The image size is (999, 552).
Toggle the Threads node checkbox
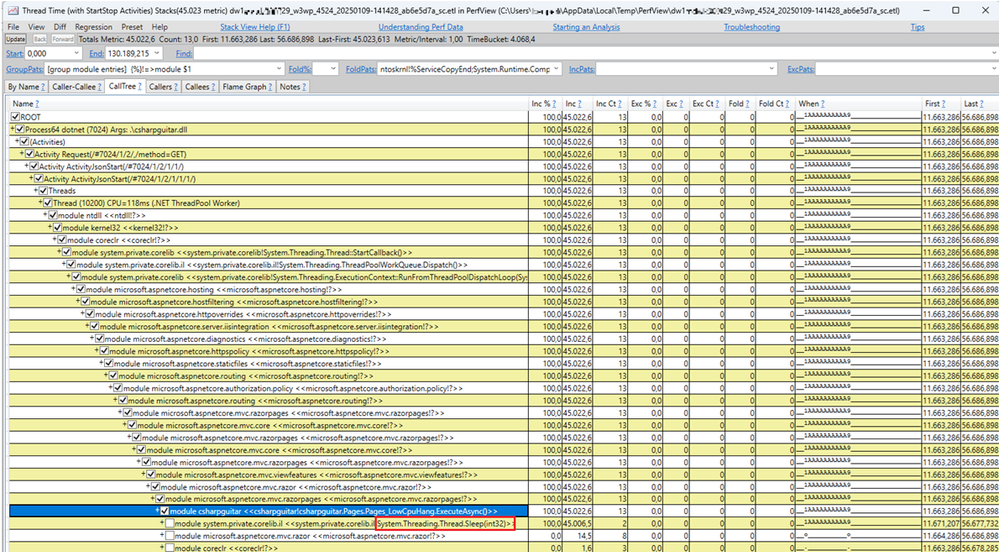[43, 191]
